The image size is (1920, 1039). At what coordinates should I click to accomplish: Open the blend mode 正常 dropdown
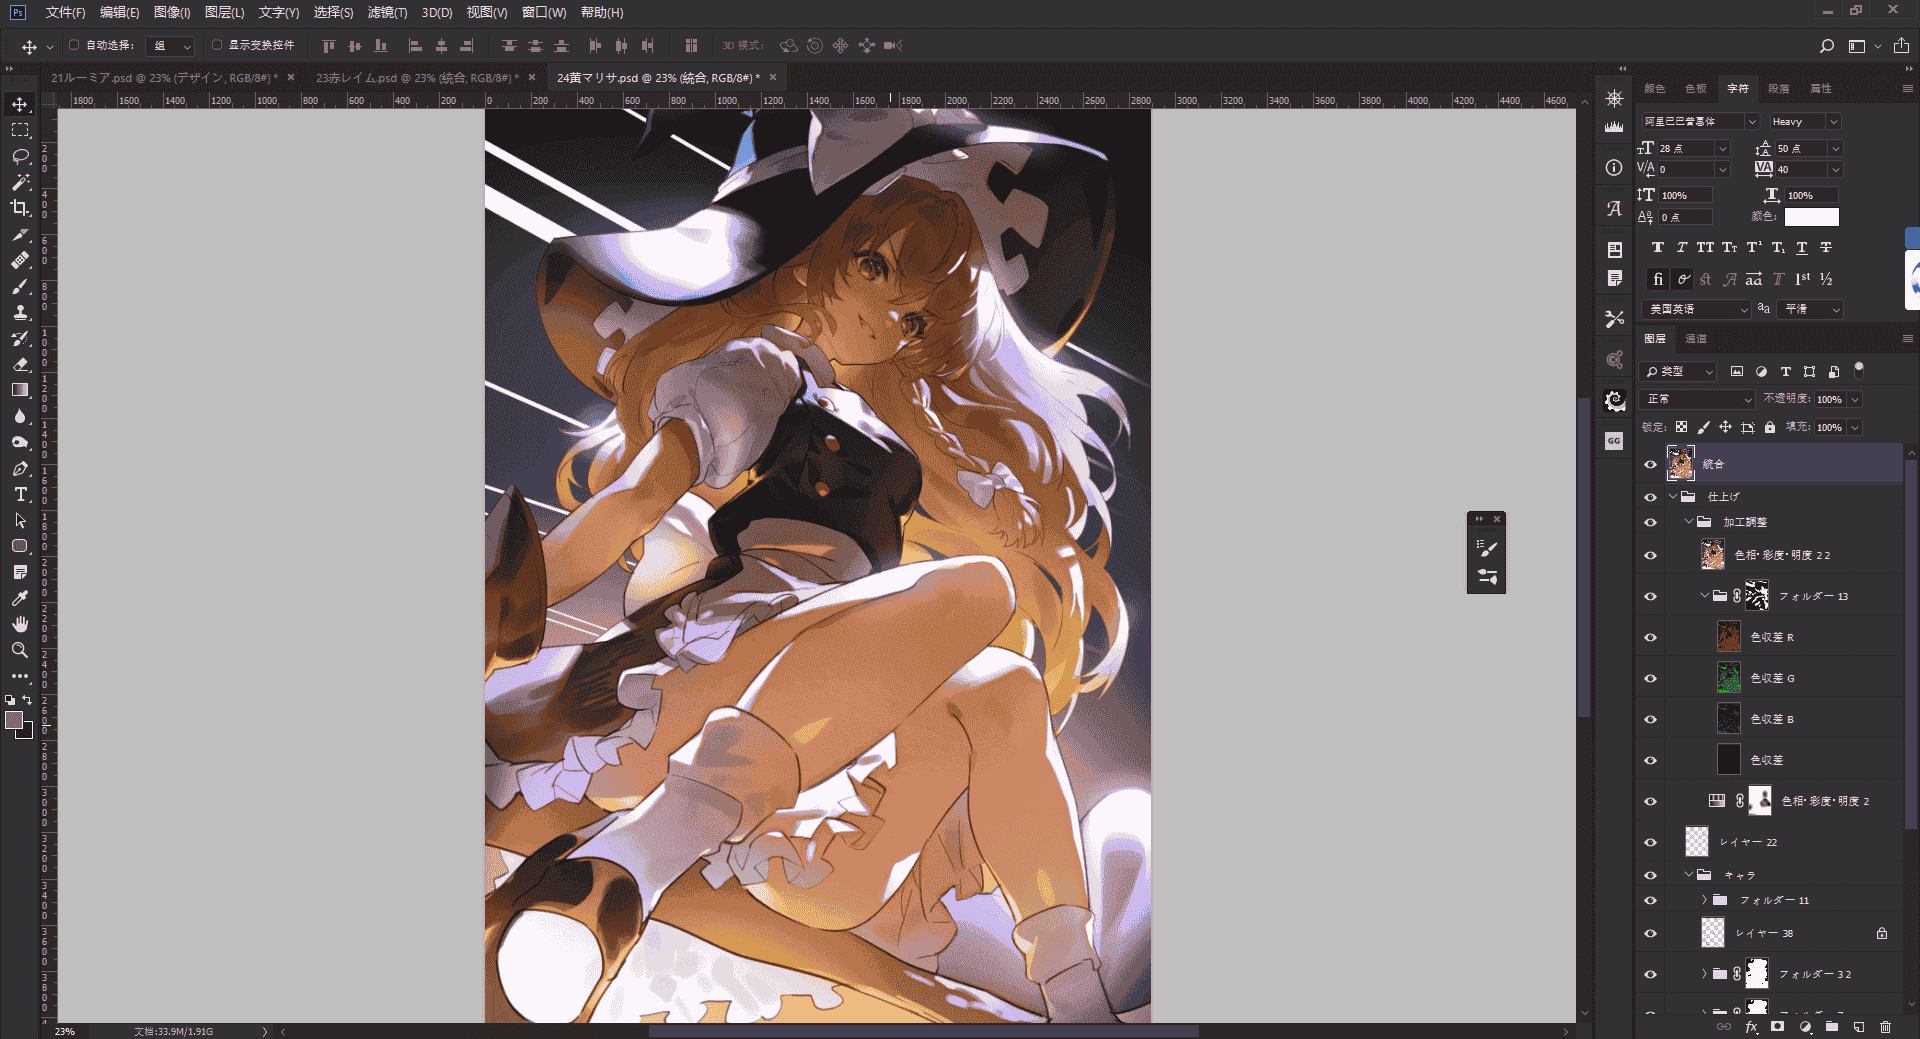(1698, 399)
